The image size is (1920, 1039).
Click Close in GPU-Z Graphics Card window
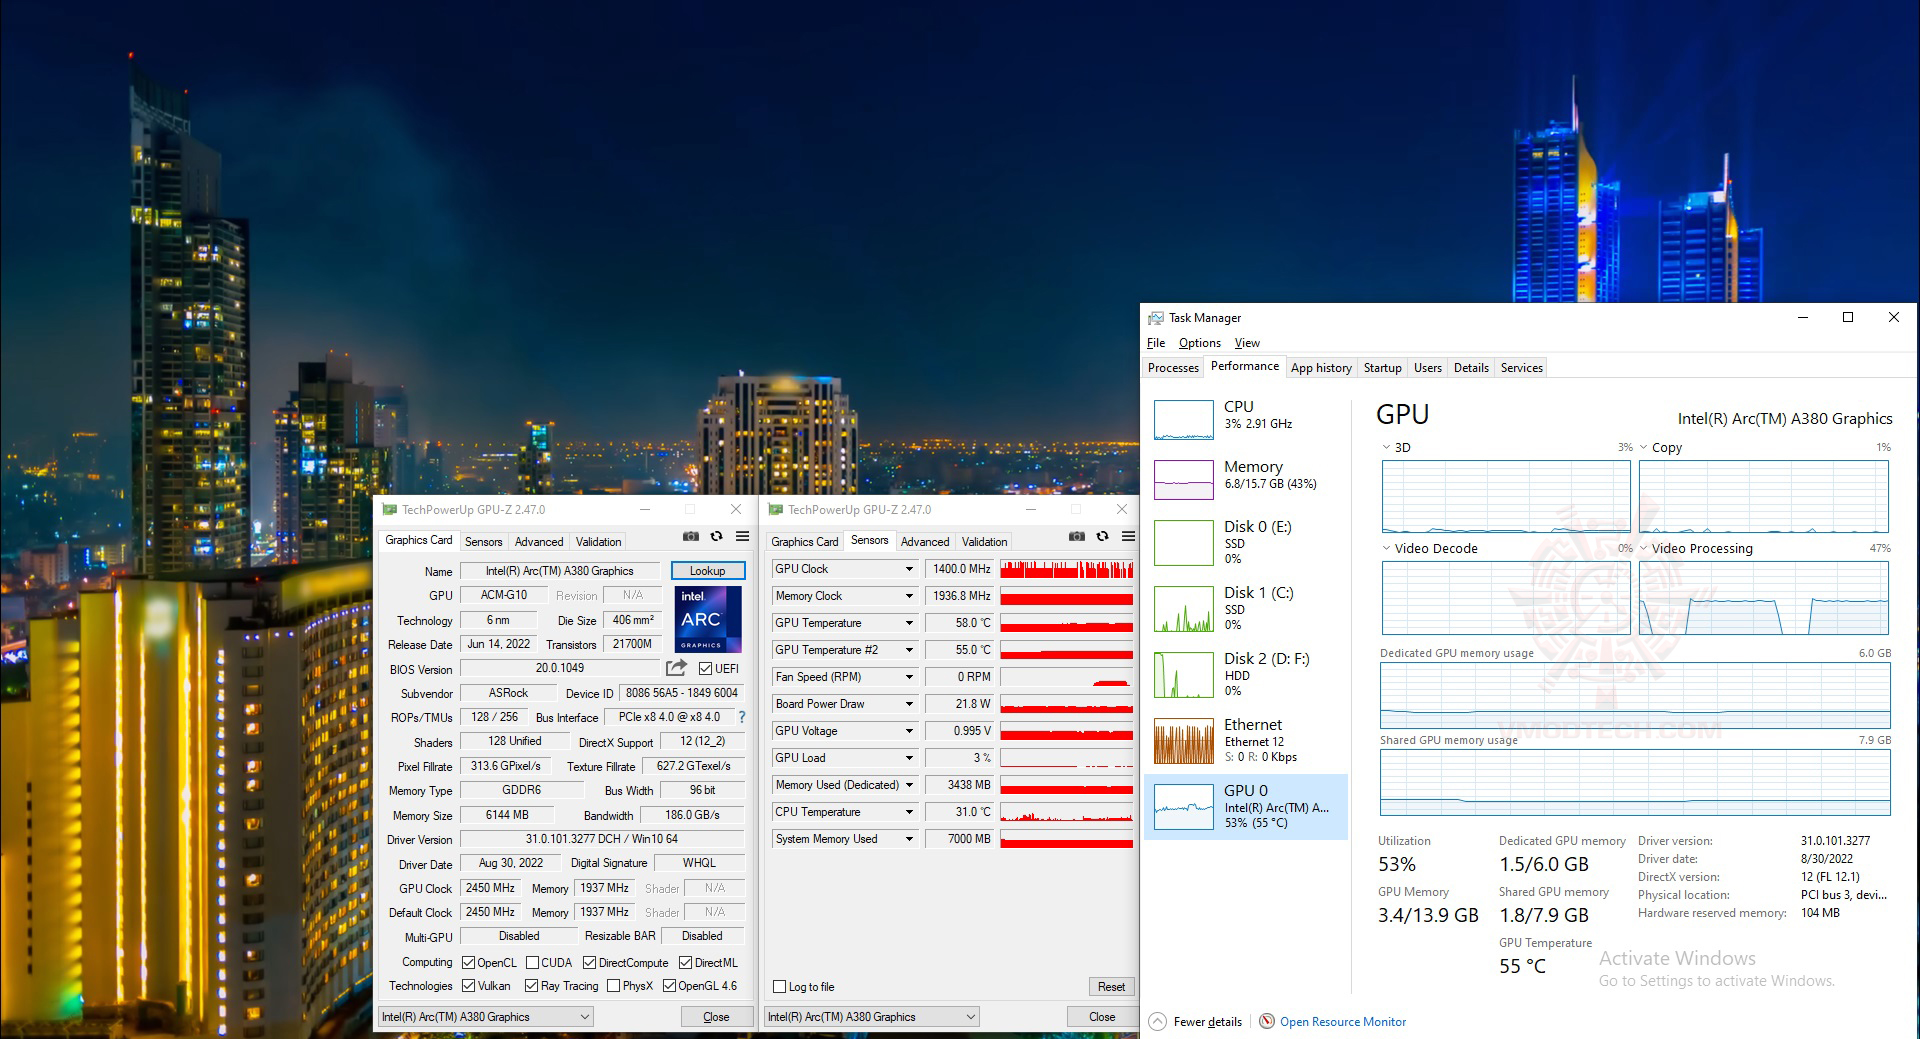coord(716,1017)
